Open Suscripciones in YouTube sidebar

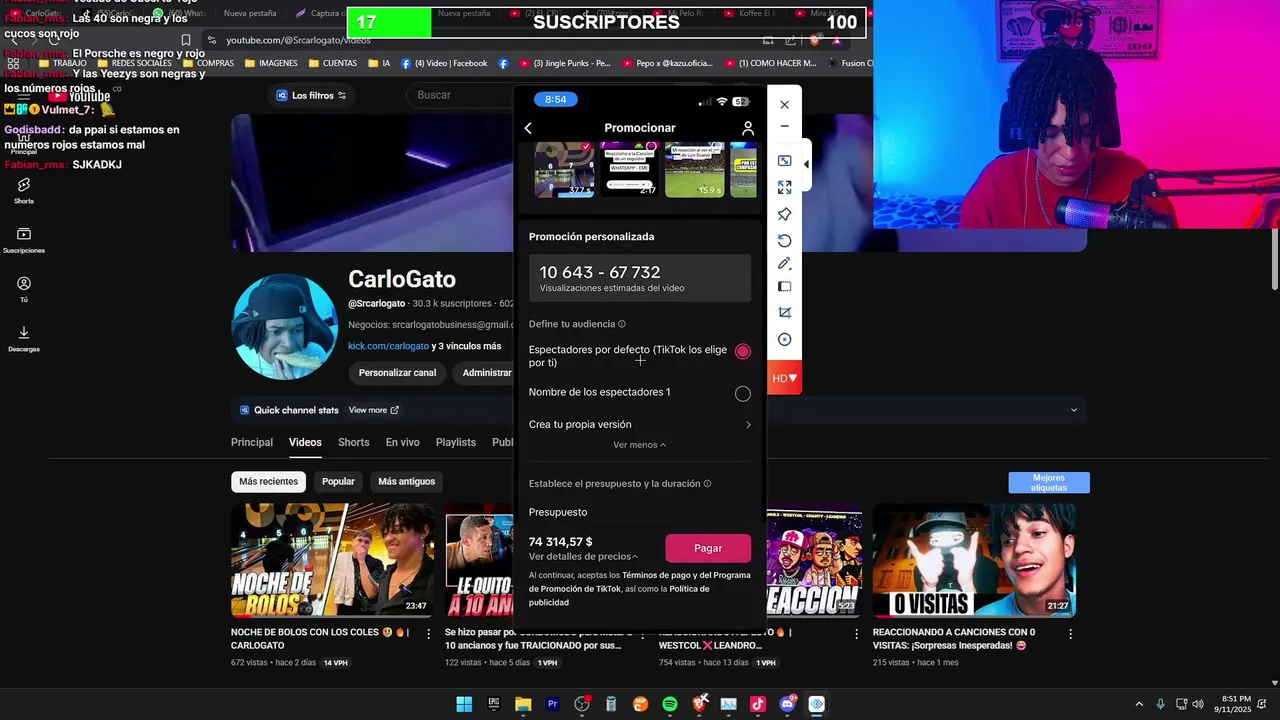click(x=24, y=240)
